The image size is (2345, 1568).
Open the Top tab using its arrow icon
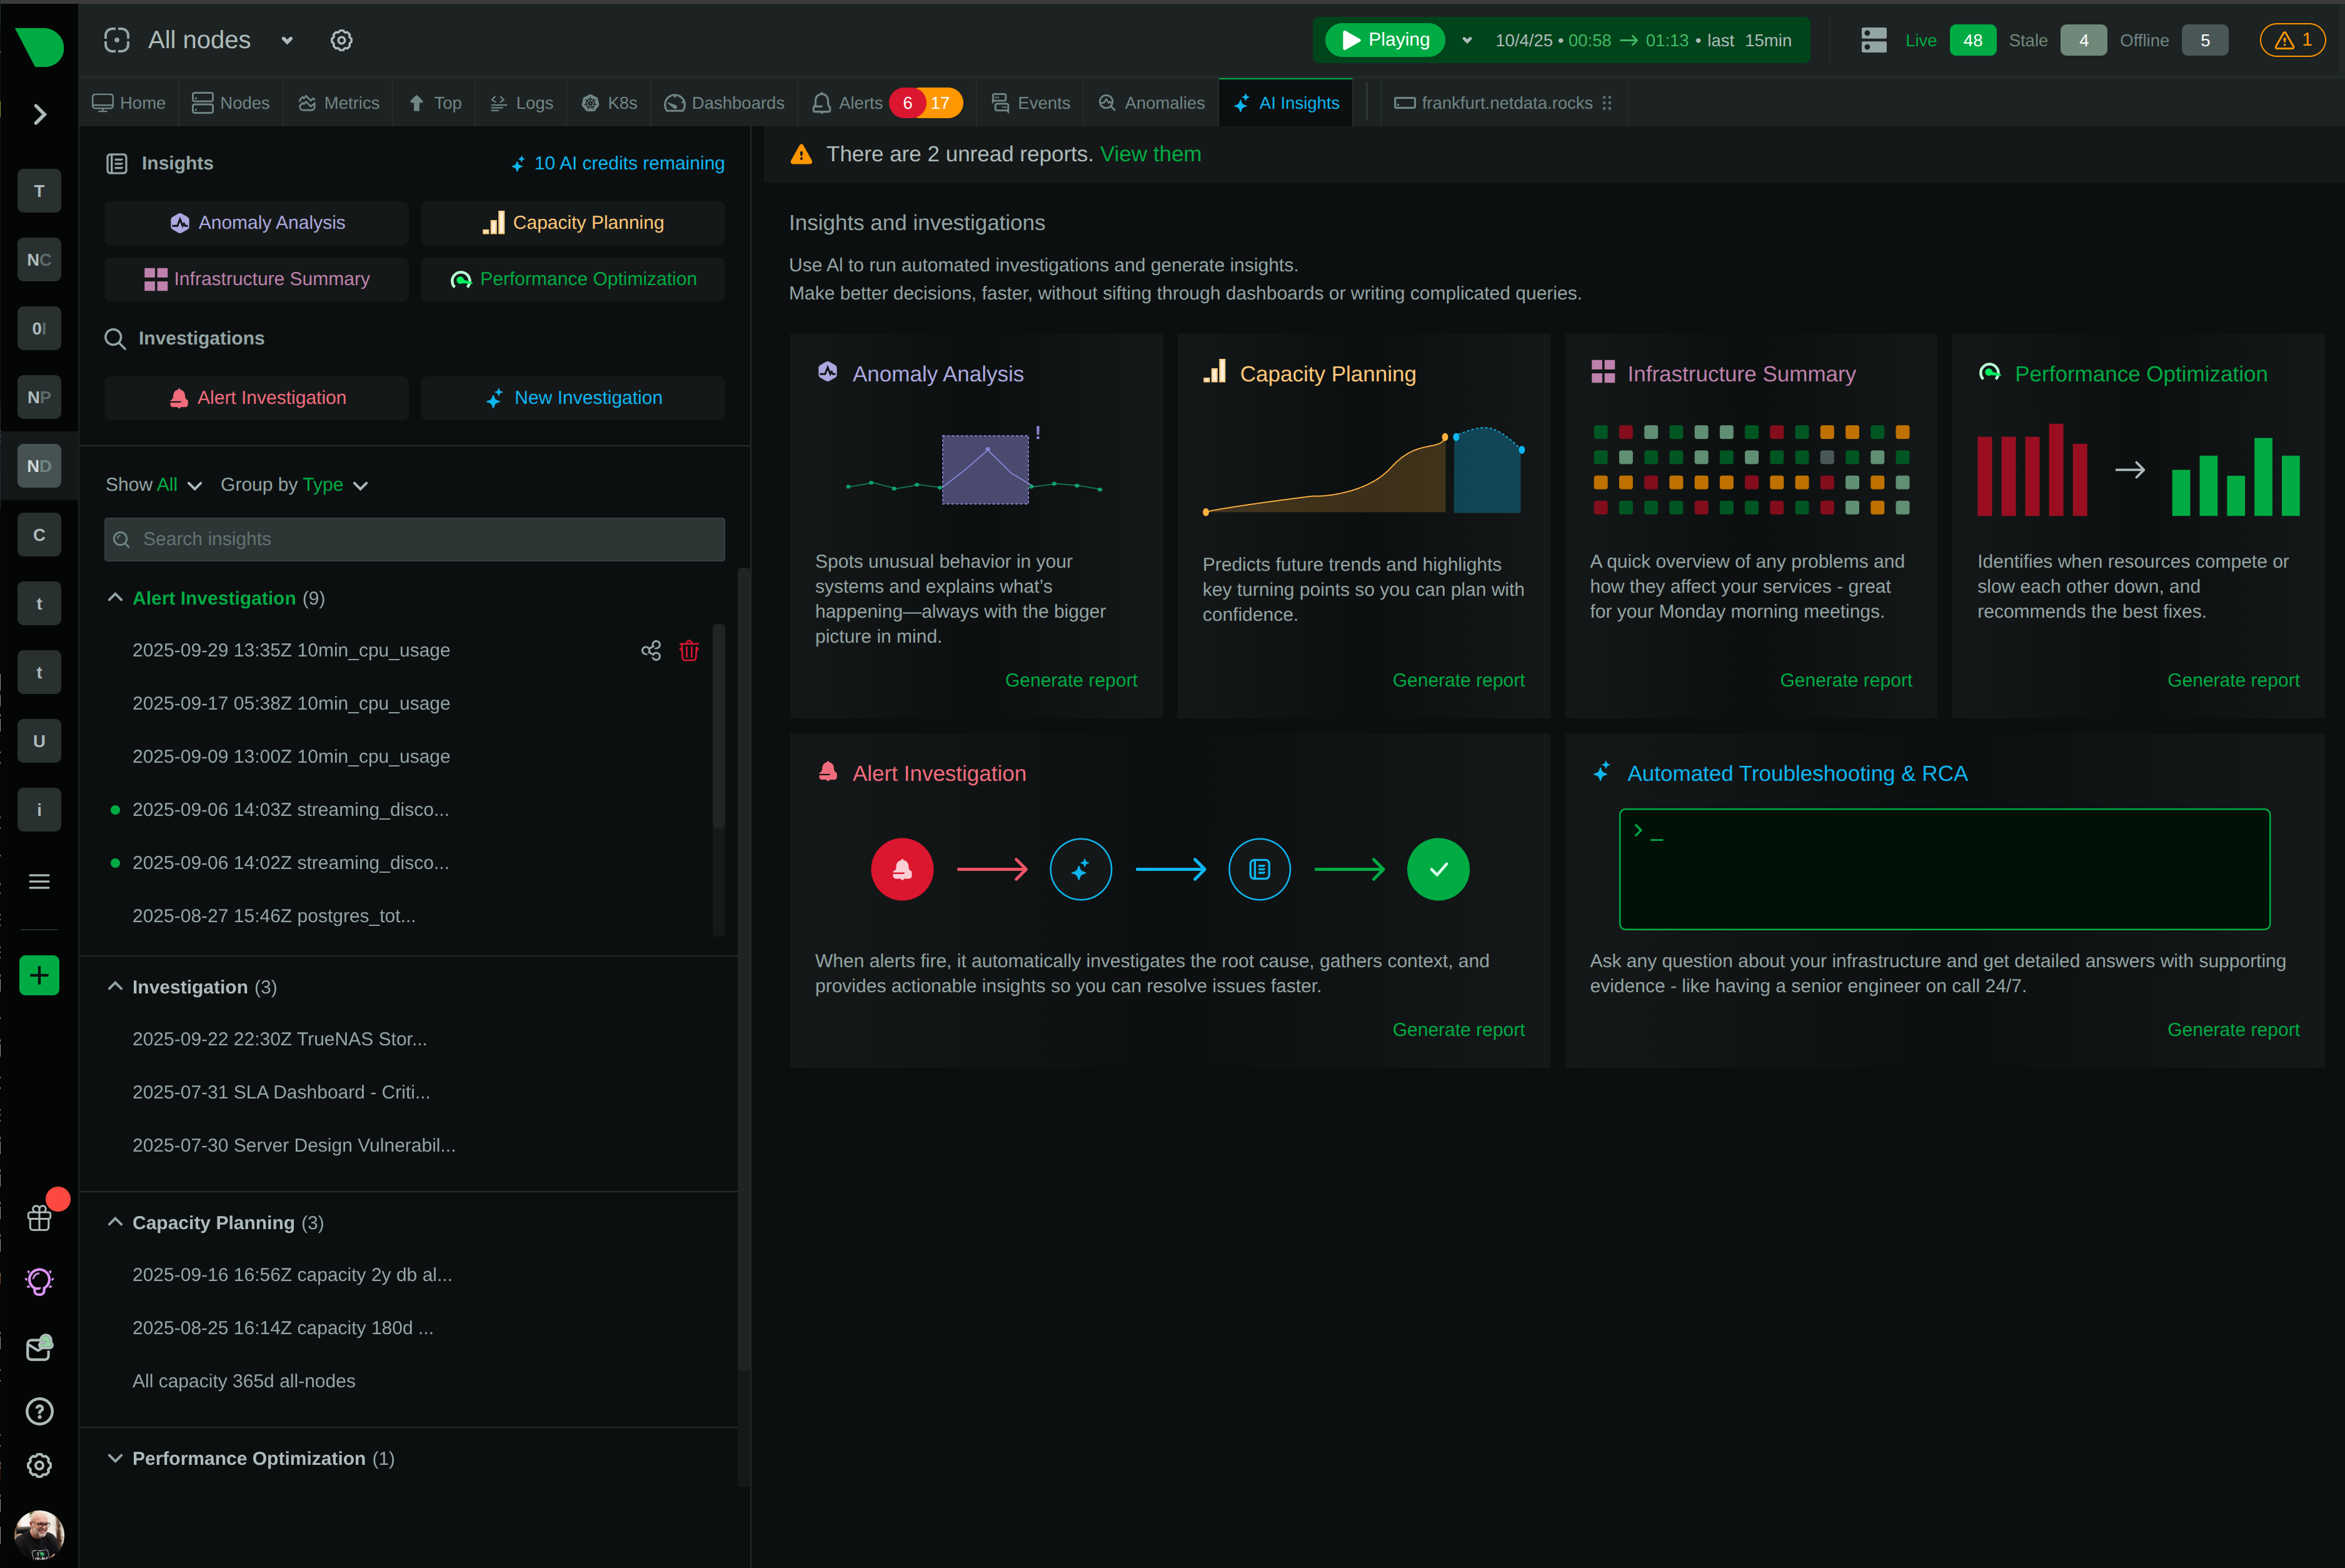(x=416, y=102)
